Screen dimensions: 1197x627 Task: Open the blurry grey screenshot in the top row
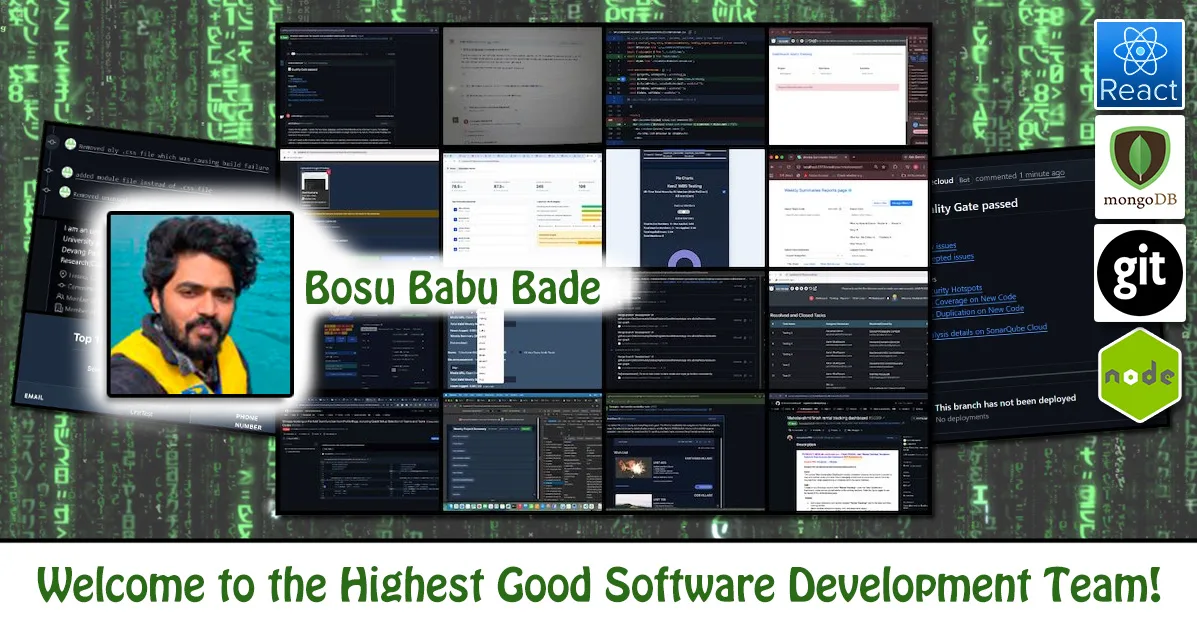pyautogui.click(x=522, y=86)
